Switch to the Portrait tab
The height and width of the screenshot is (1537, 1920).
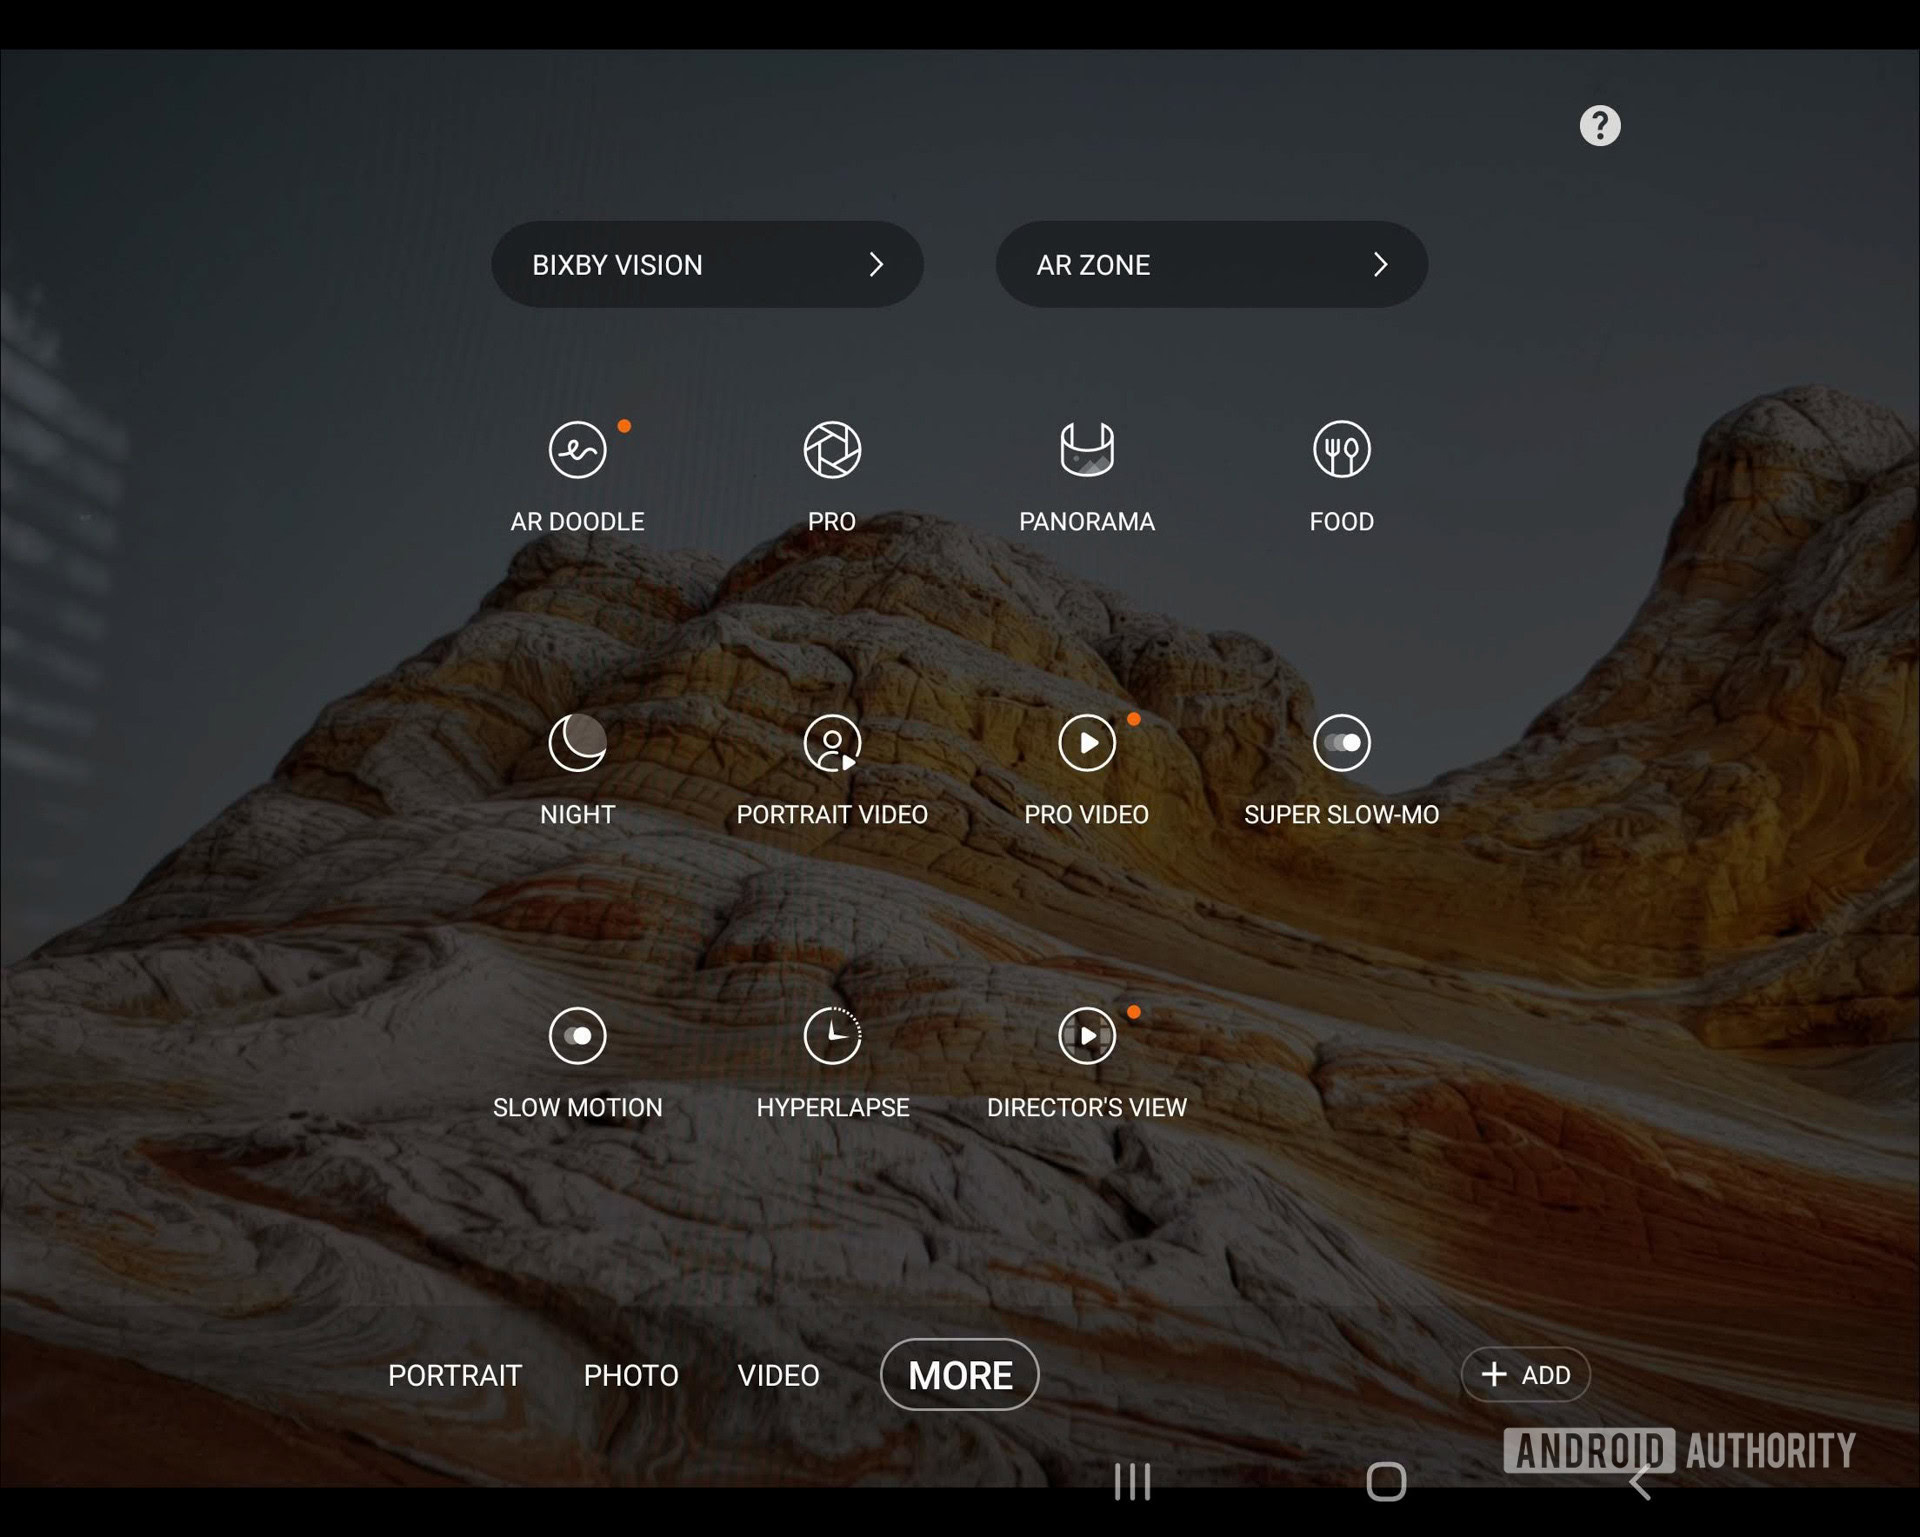point(455,1375)
